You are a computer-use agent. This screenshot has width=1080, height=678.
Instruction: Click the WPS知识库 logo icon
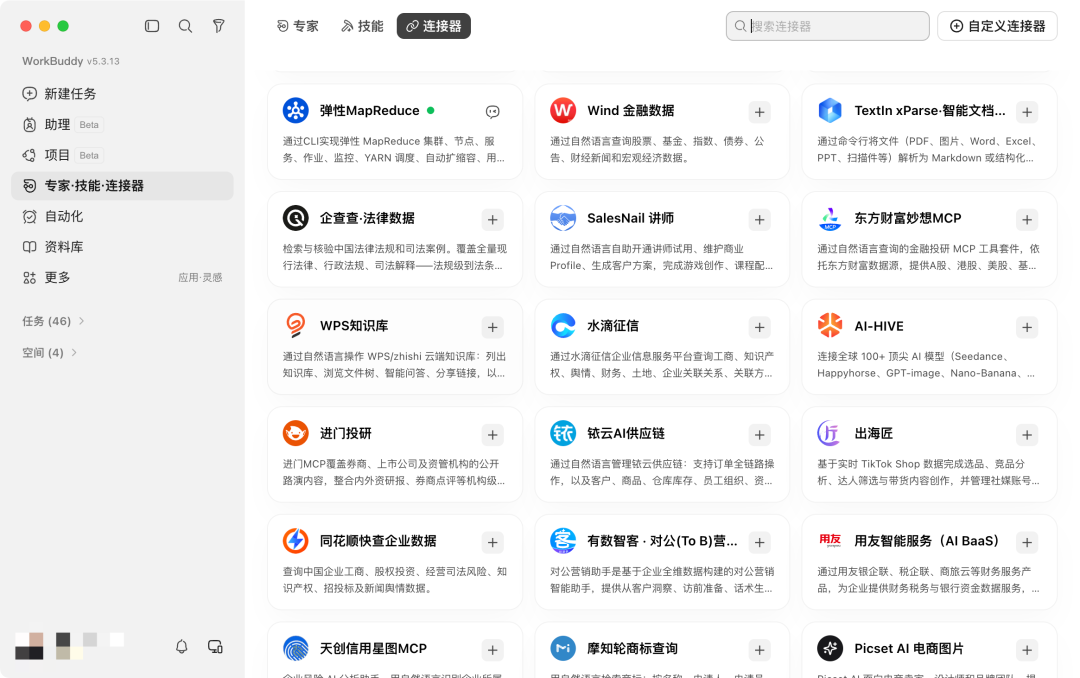point(295,325)
